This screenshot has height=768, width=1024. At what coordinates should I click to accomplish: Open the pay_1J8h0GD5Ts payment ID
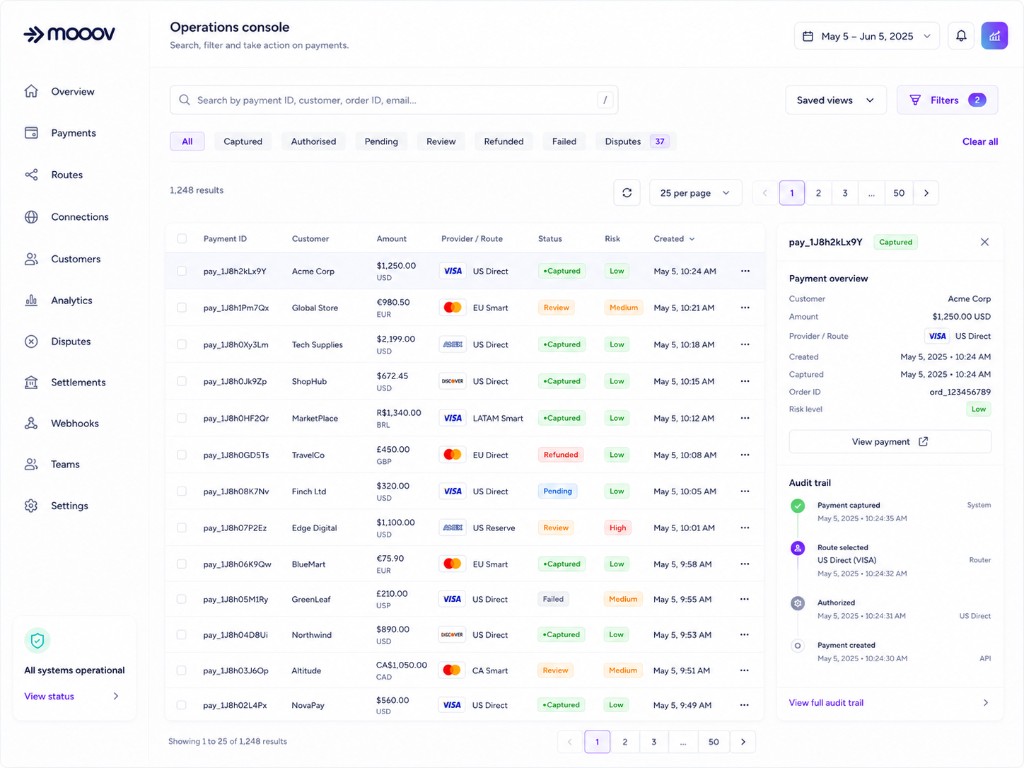pyautogui.click(x=236, y=455)
